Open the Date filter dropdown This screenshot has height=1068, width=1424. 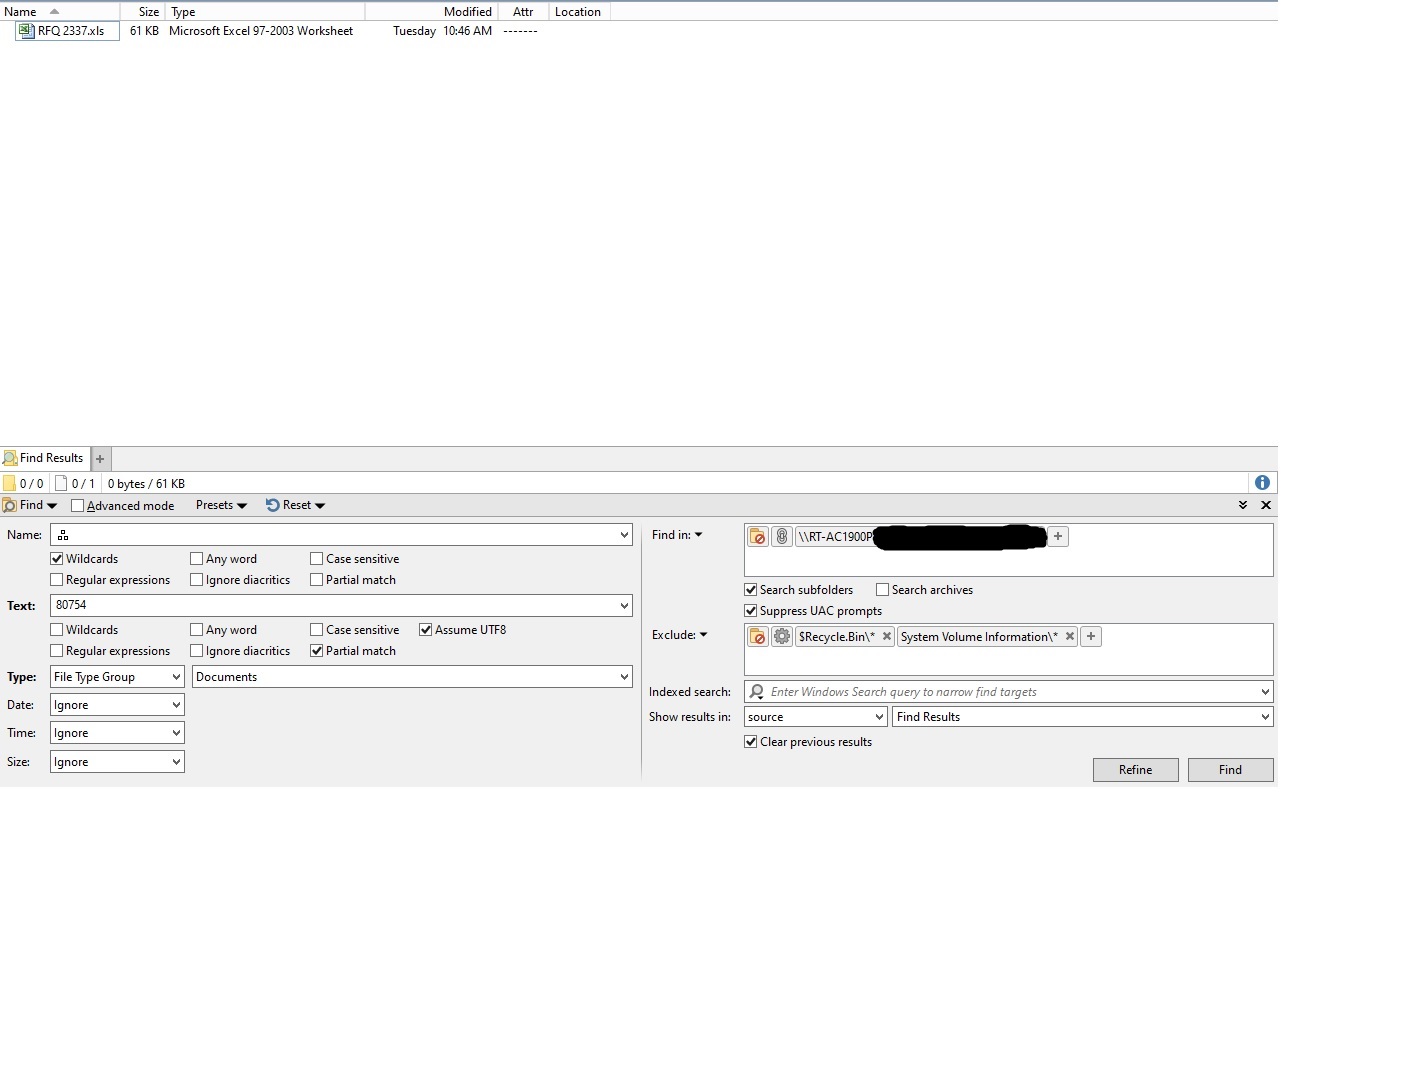[117, 705]
